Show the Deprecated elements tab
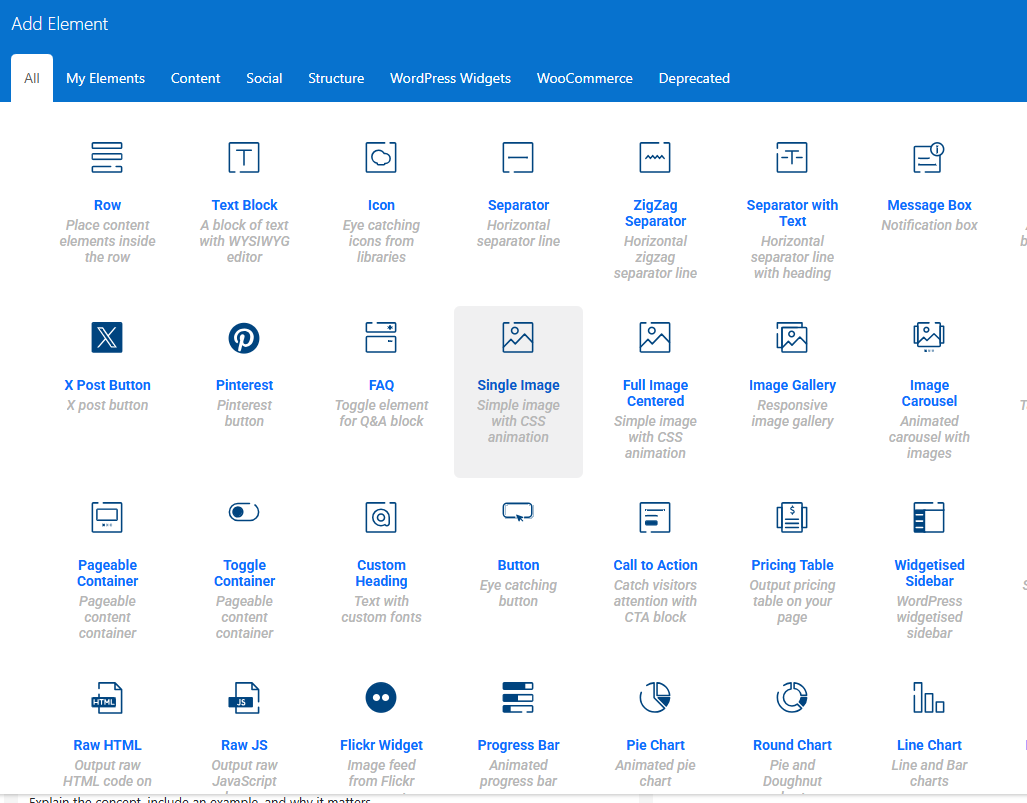This screenshot has width=1027, height=803. (x=694, y=78)
